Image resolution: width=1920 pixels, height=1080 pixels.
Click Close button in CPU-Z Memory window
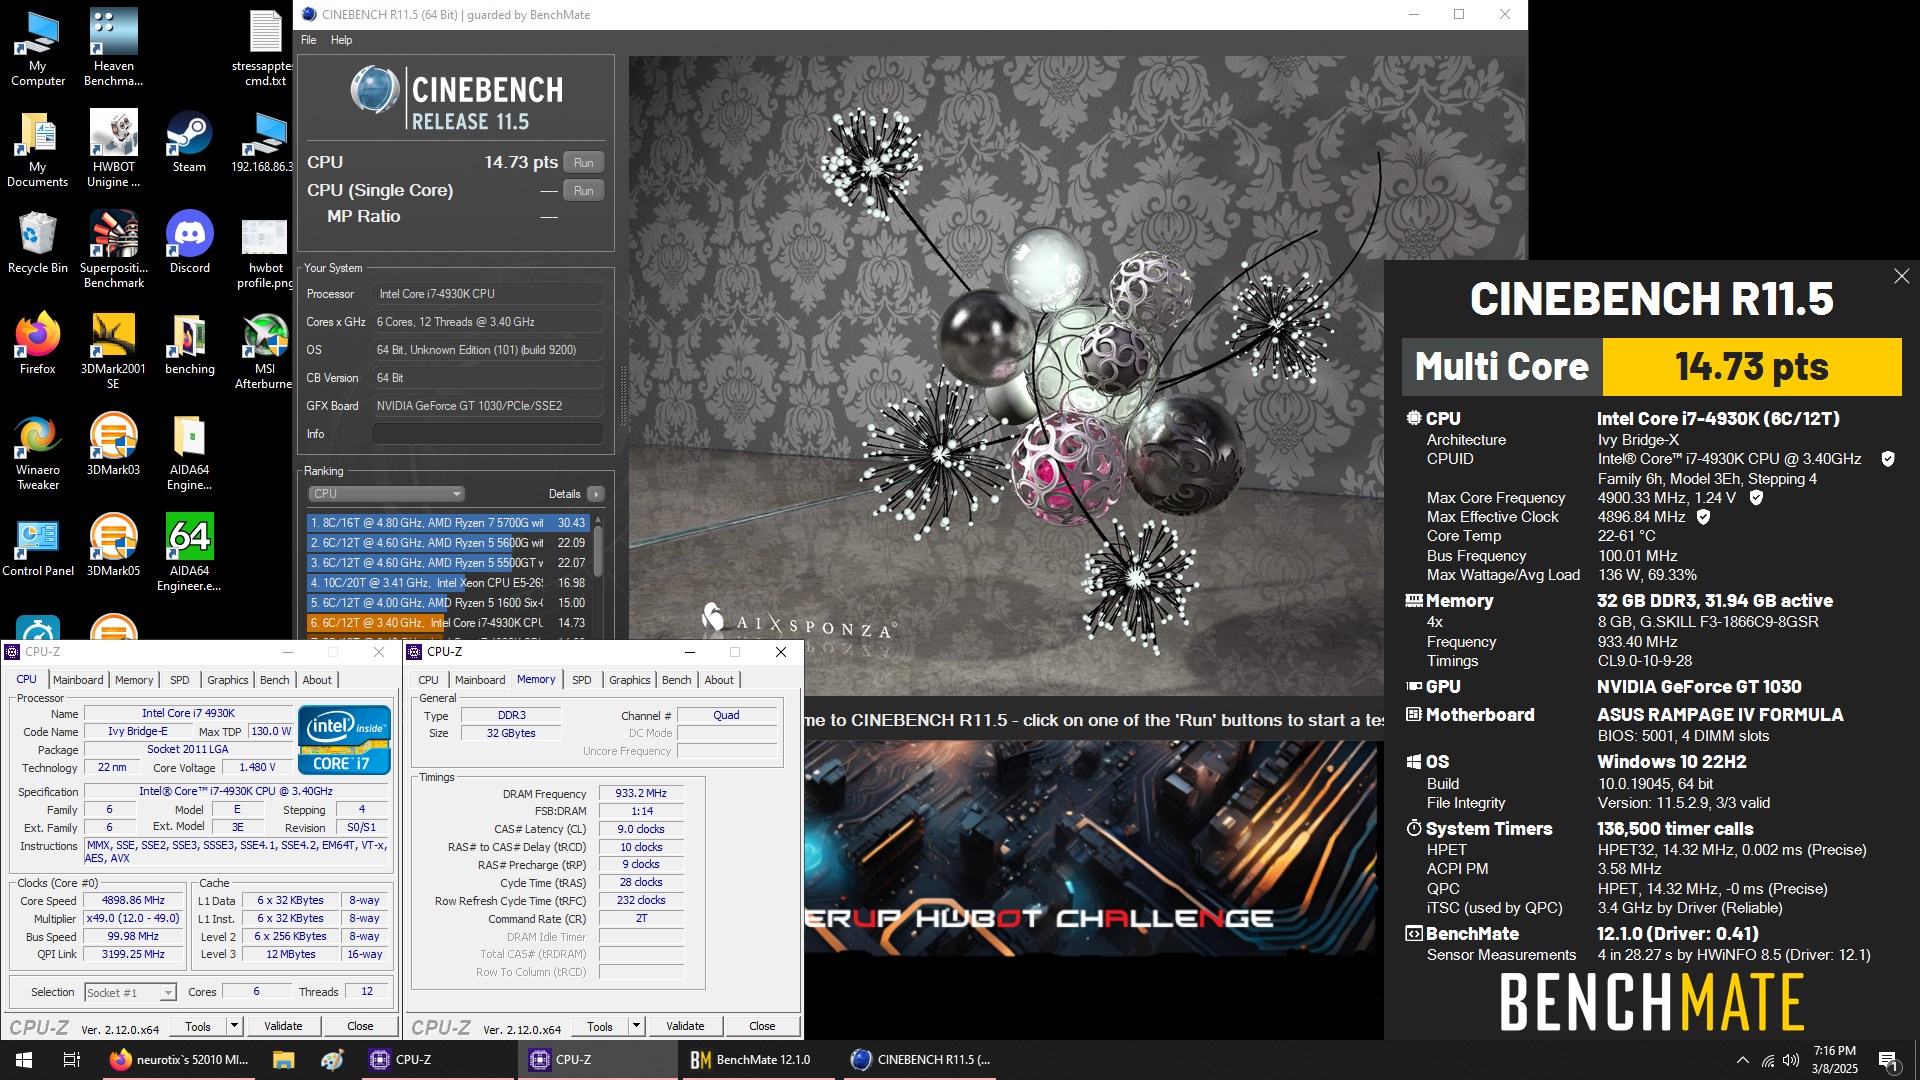(x=762, y=1026)
